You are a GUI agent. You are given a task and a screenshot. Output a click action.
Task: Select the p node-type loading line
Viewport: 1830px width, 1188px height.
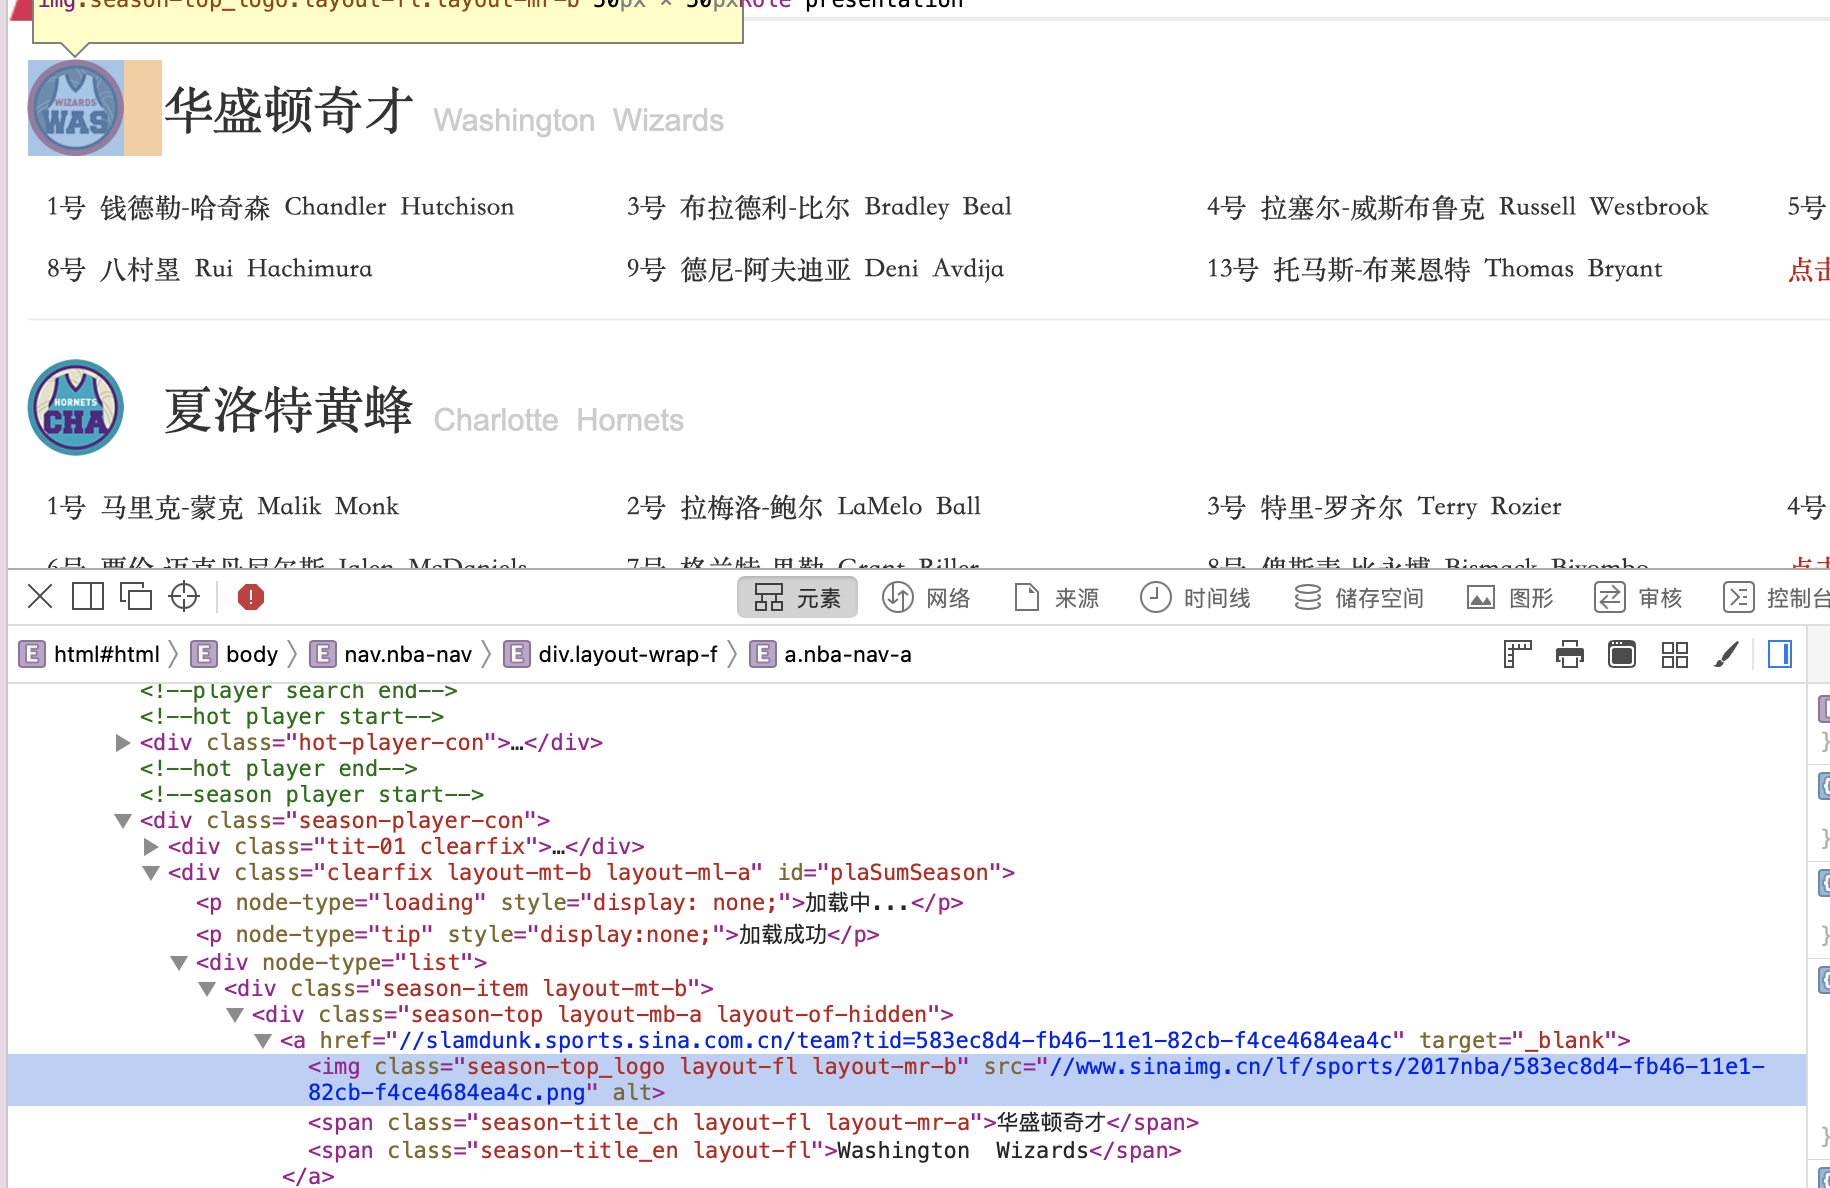point(580,903)
